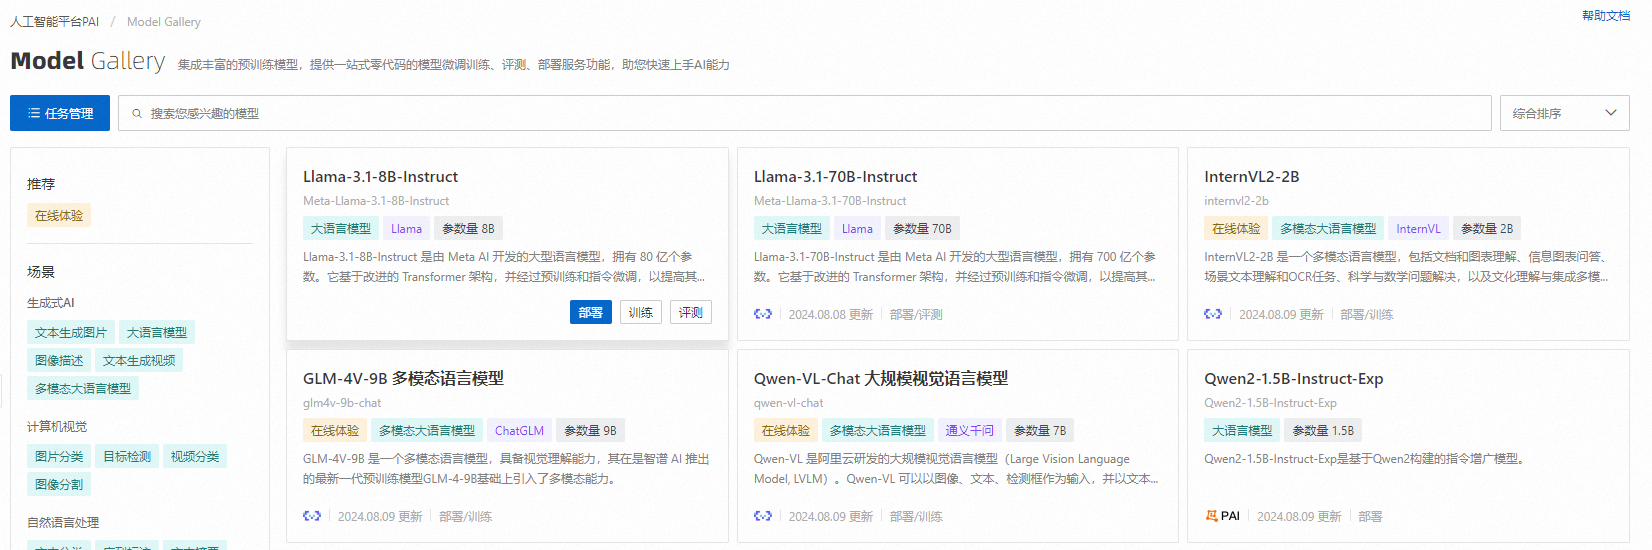Select 图像分割 computer vision filter

pos(59,485)
